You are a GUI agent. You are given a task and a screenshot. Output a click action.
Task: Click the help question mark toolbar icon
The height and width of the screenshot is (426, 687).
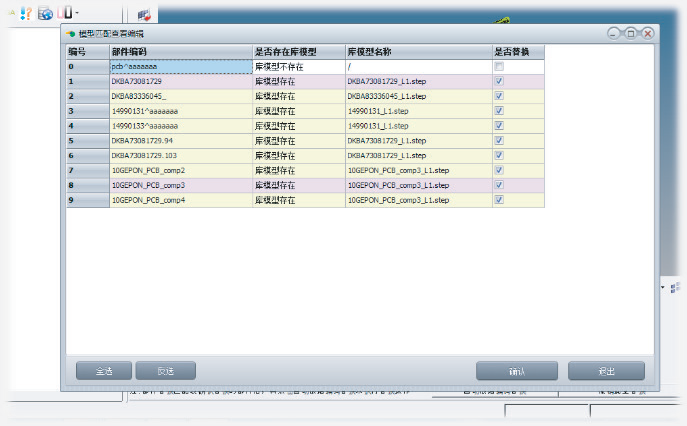27,13
